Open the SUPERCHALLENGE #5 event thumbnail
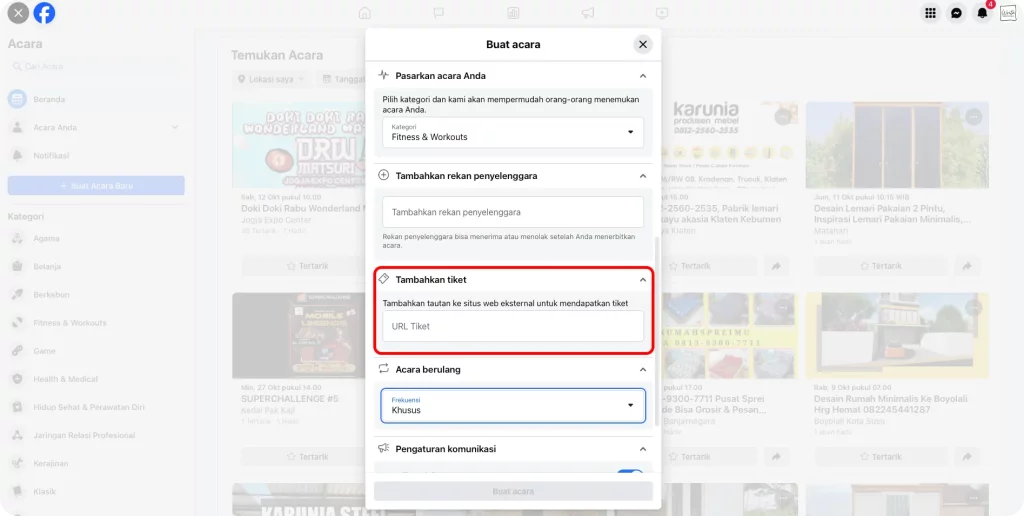Screen dimensions: 1024x516 click(x=299, y=336)
